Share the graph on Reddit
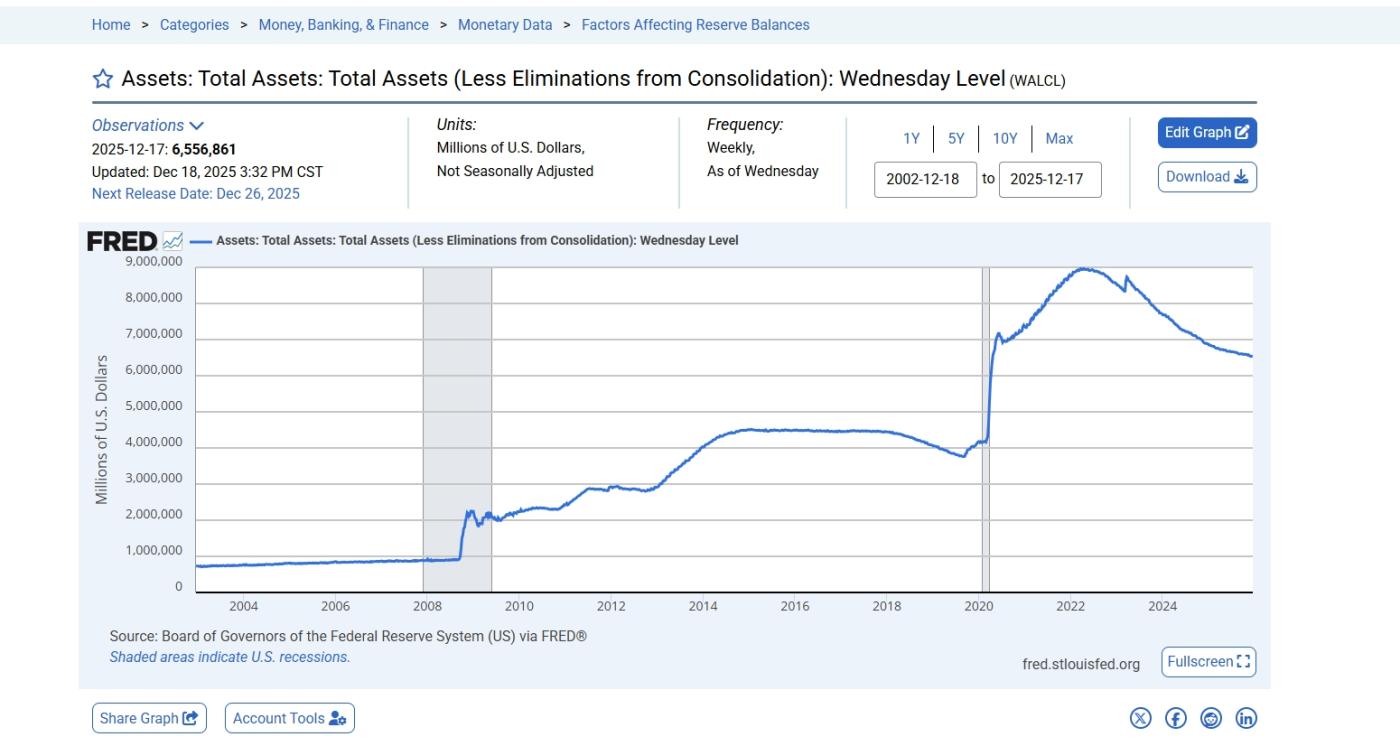 [1211, 718]
